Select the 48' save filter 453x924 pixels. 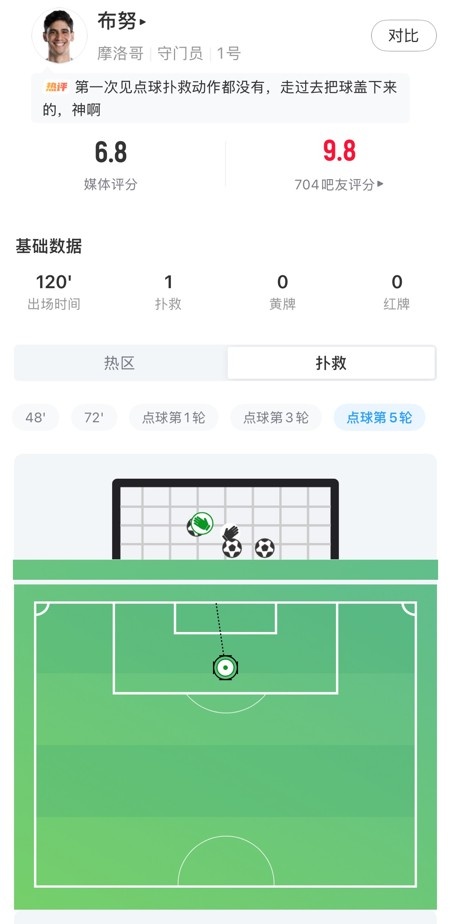35,418
